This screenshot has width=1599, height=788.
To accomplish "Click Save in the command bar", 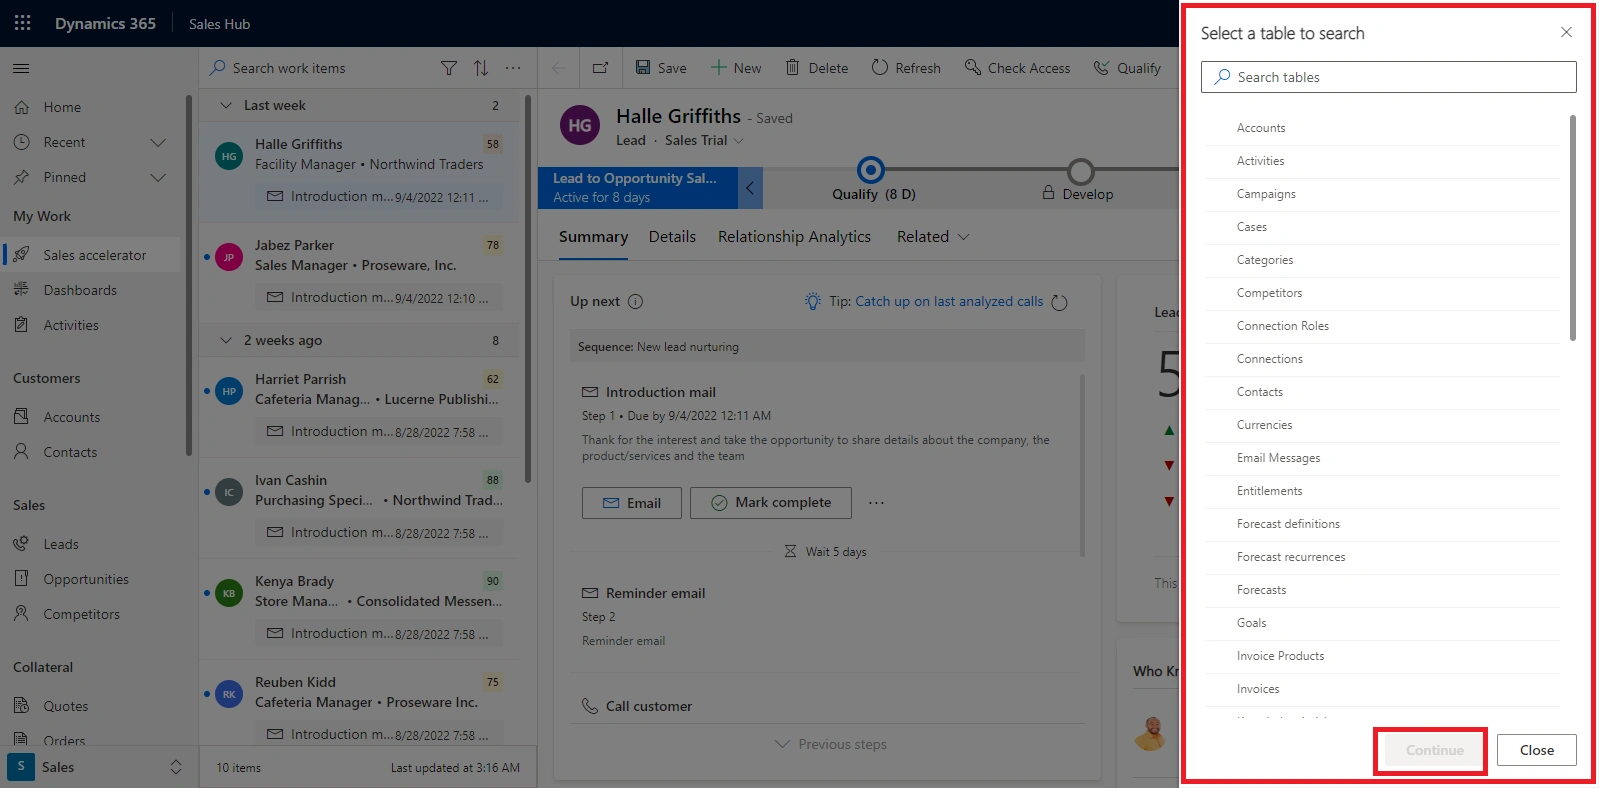I will (x=661, y=68).
